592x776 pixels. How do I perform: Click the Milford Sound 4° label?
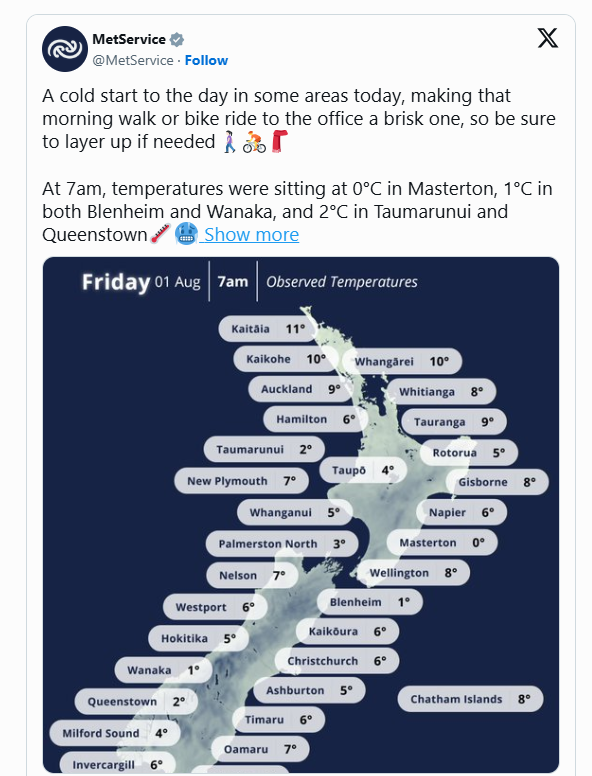click(x=115, y=733)
